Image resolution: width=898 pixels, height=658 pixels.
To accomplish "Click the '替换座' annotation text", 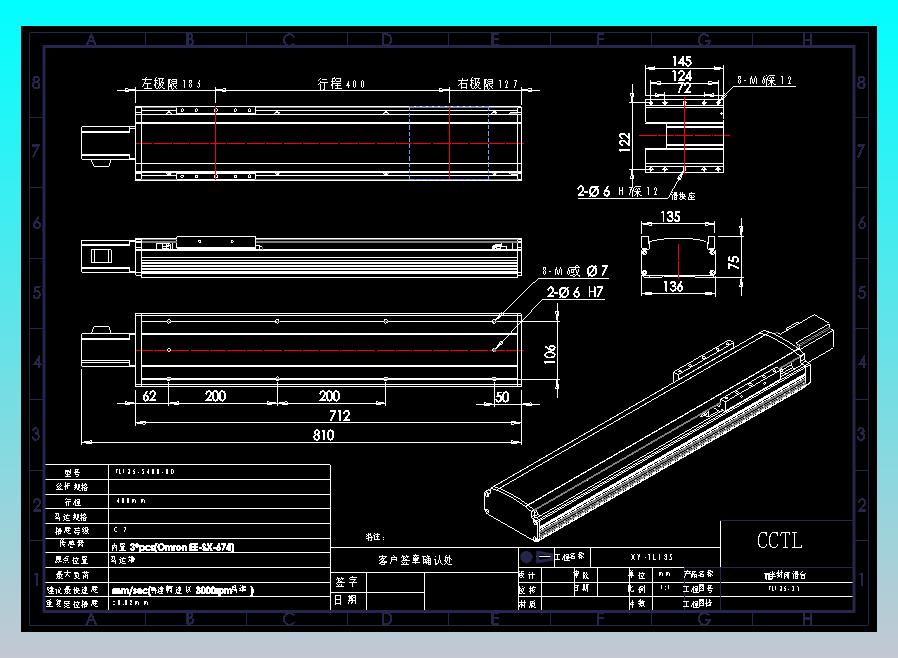I will pos(683,196).
